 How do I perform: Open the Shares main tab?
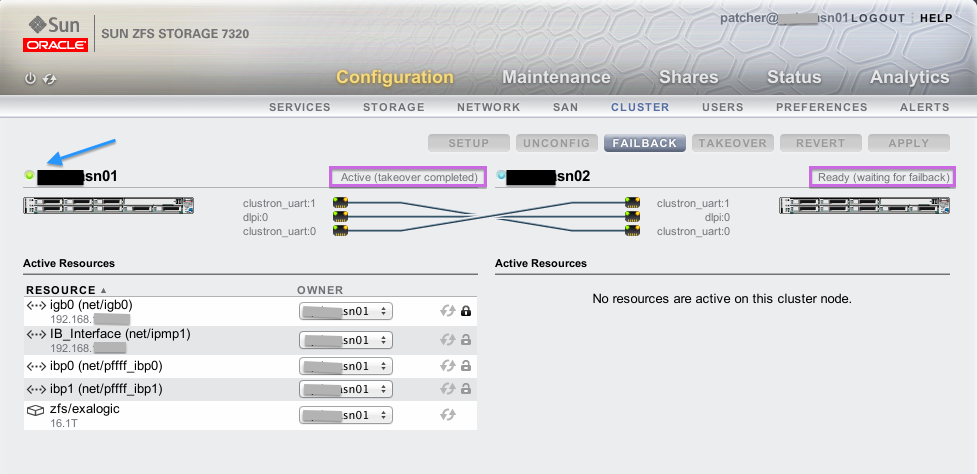pos(689,77)
